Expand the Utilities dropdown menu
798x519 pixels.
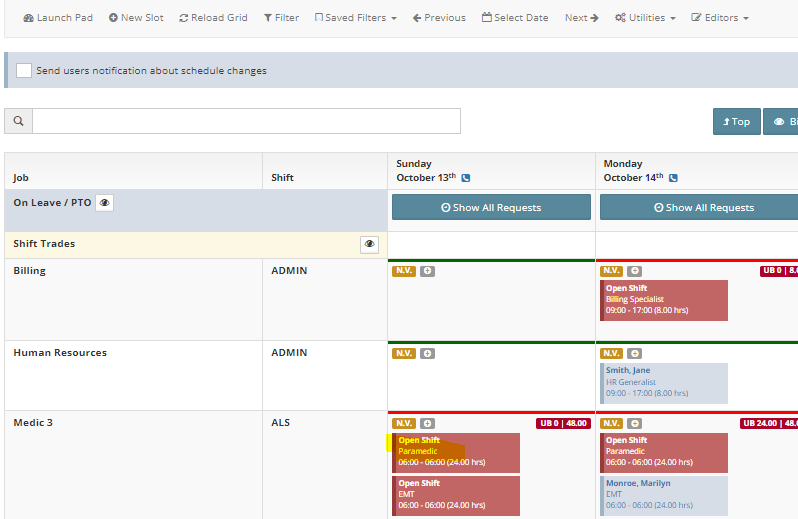coord(644,18)
